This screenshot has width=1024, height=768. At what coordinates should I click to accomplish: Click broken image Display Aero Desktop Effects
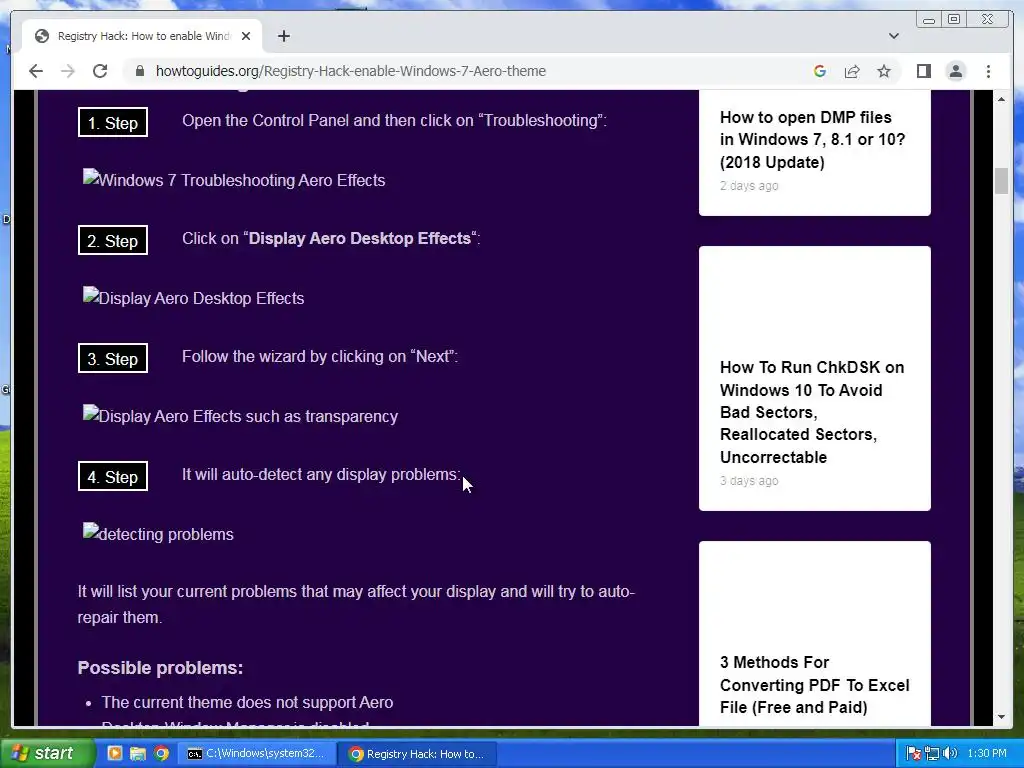click(193, 298)
